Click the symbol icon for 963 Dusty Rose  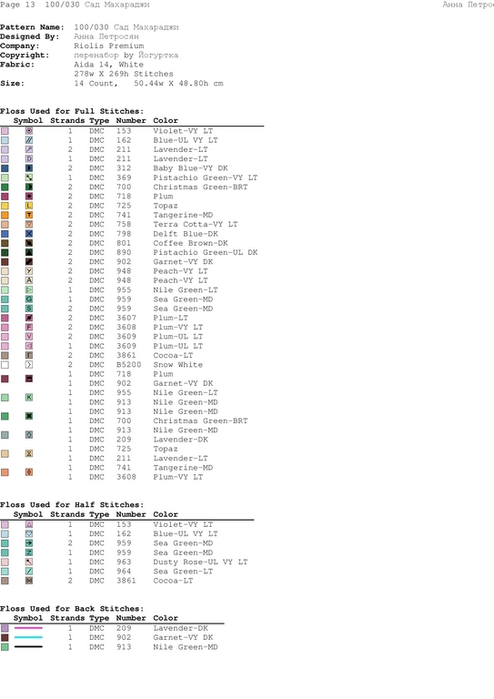29,562
